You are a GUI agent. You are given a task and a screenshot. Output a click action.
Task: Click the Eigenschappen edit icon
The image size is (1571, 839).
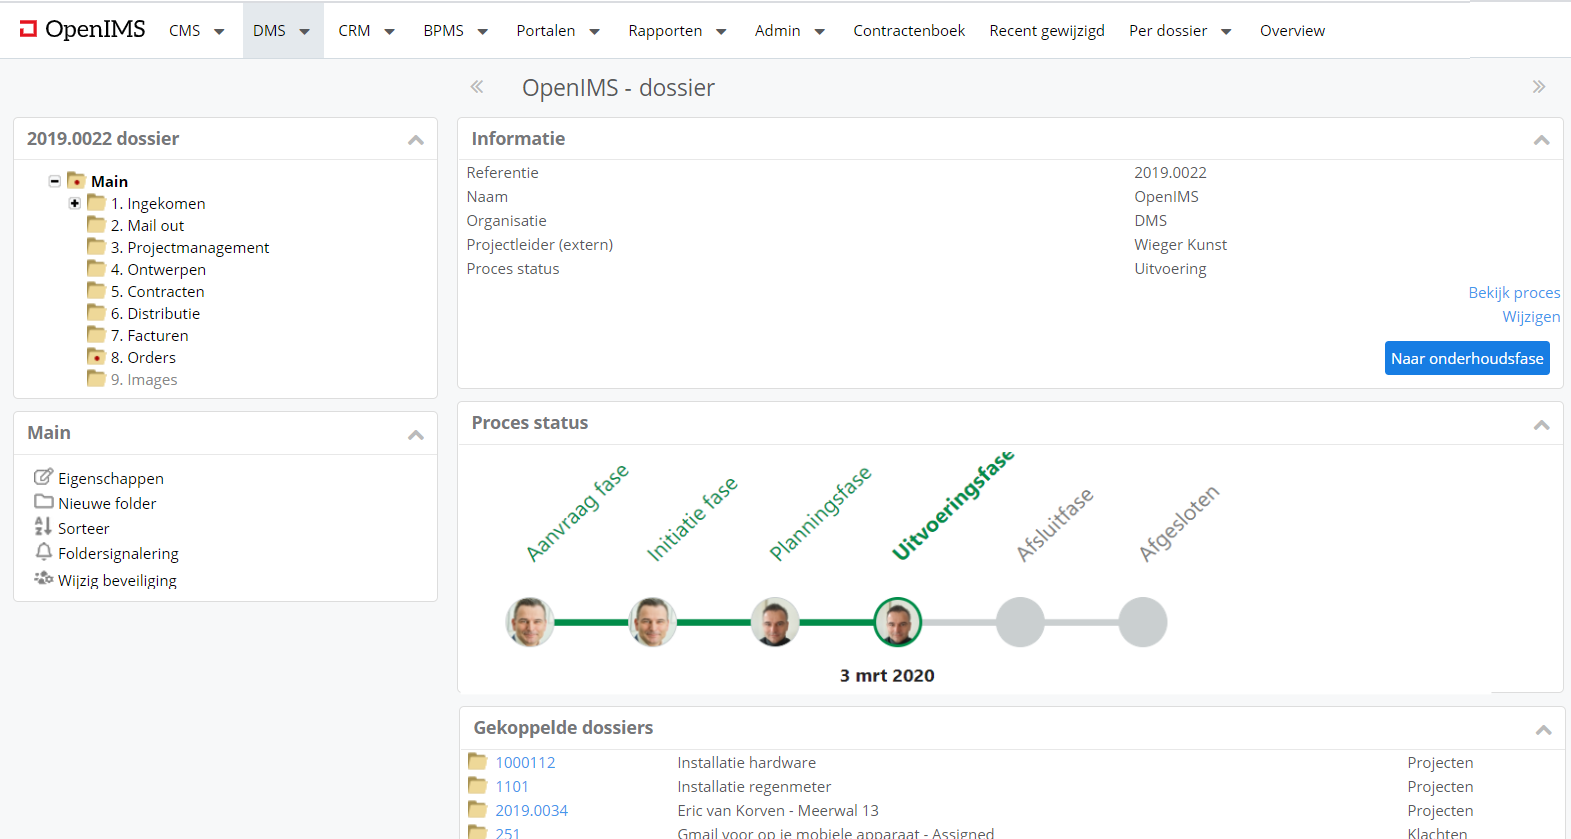[43, 477]
